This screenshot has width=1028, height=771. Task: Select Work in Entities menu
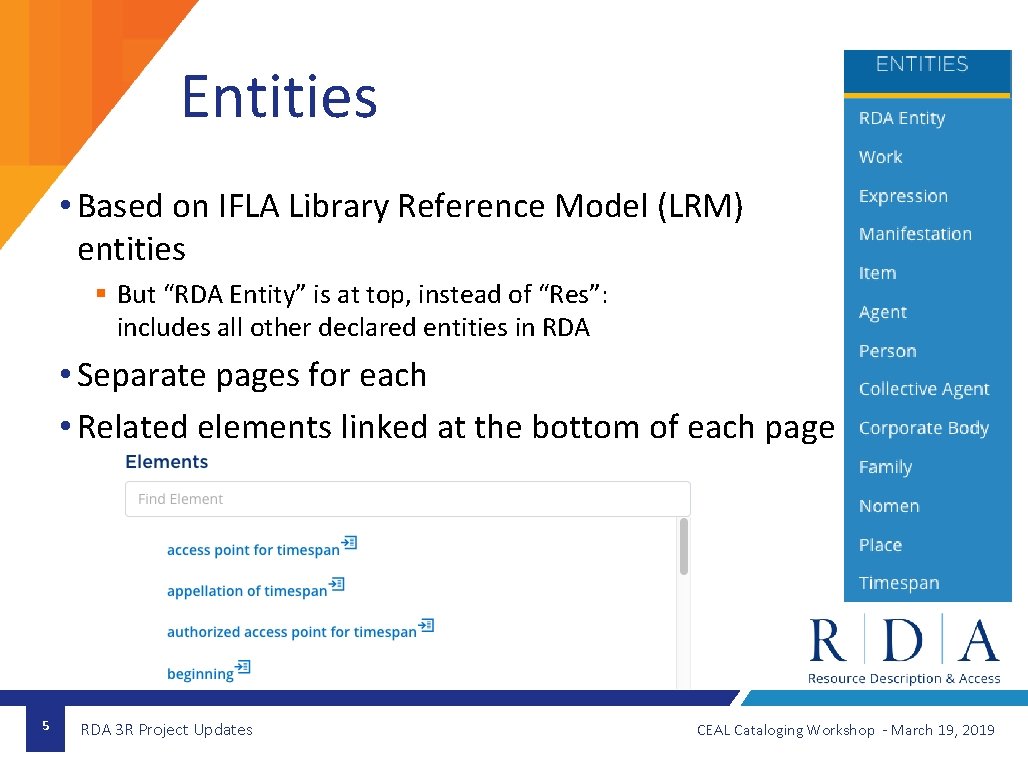point(880,157)
